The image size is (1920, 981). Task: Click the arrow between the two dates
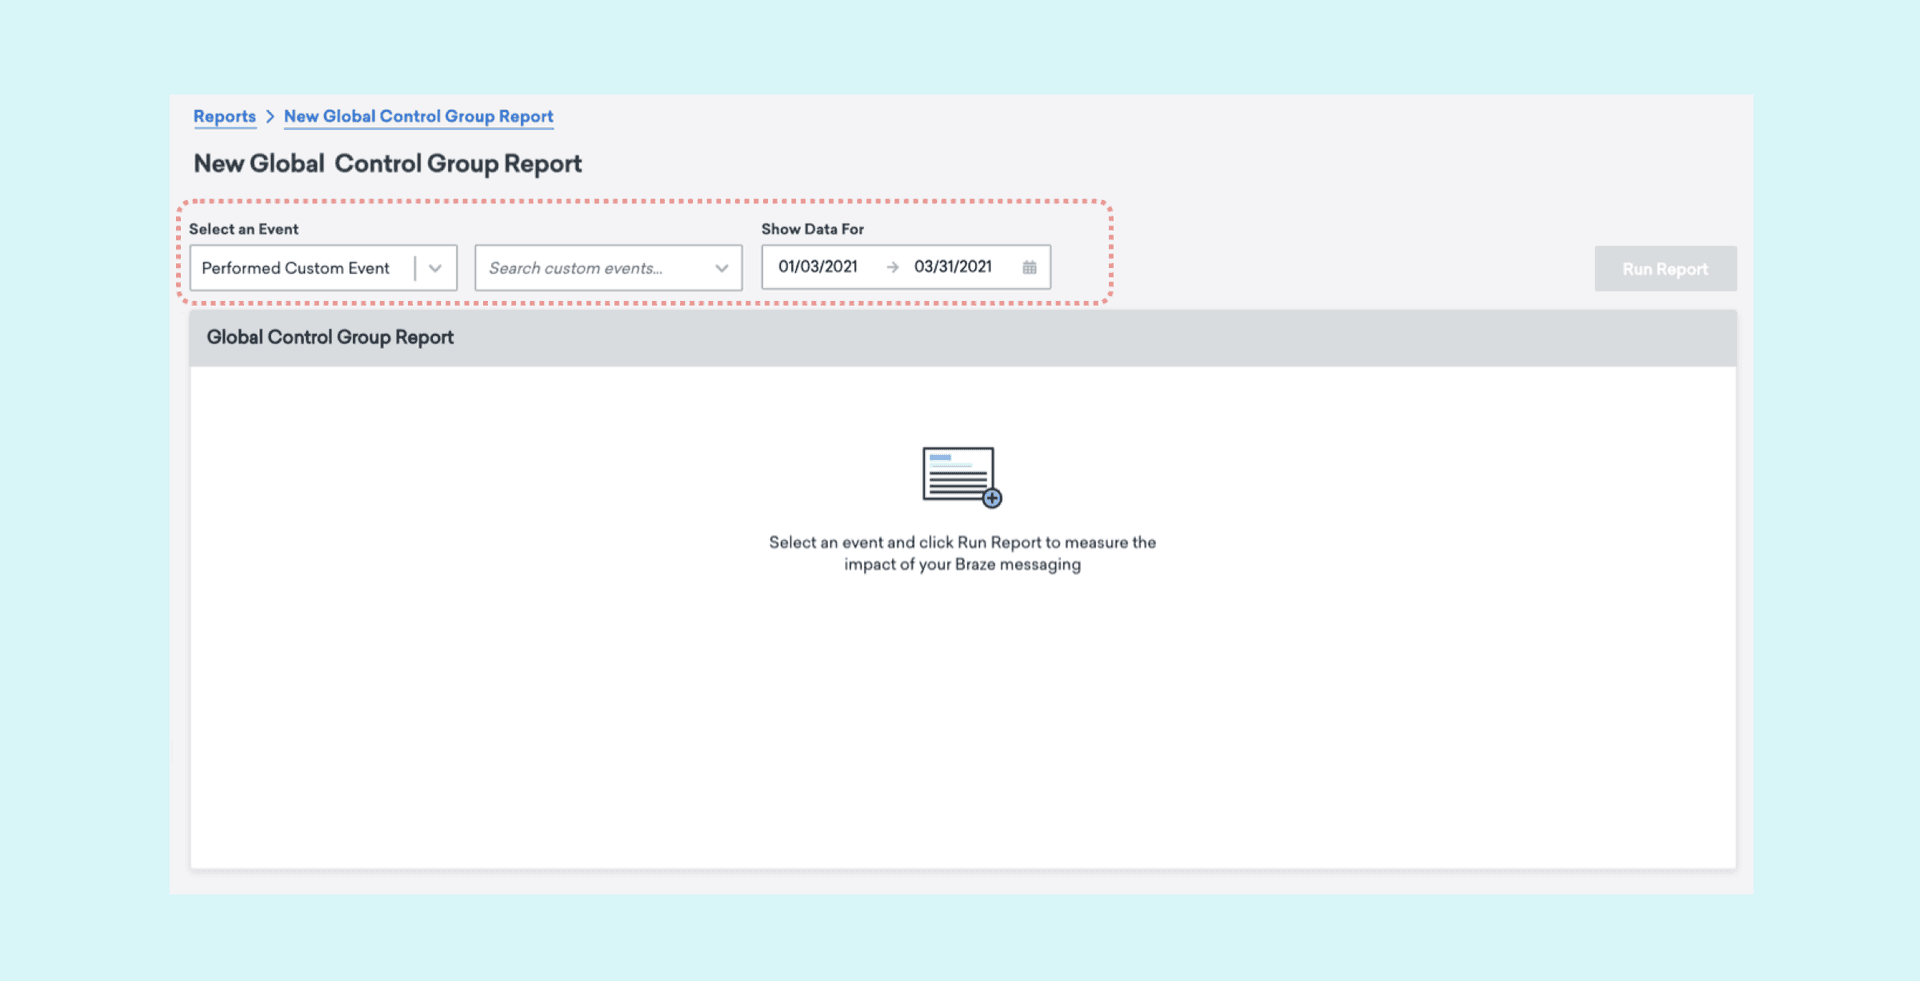(892, 267)
